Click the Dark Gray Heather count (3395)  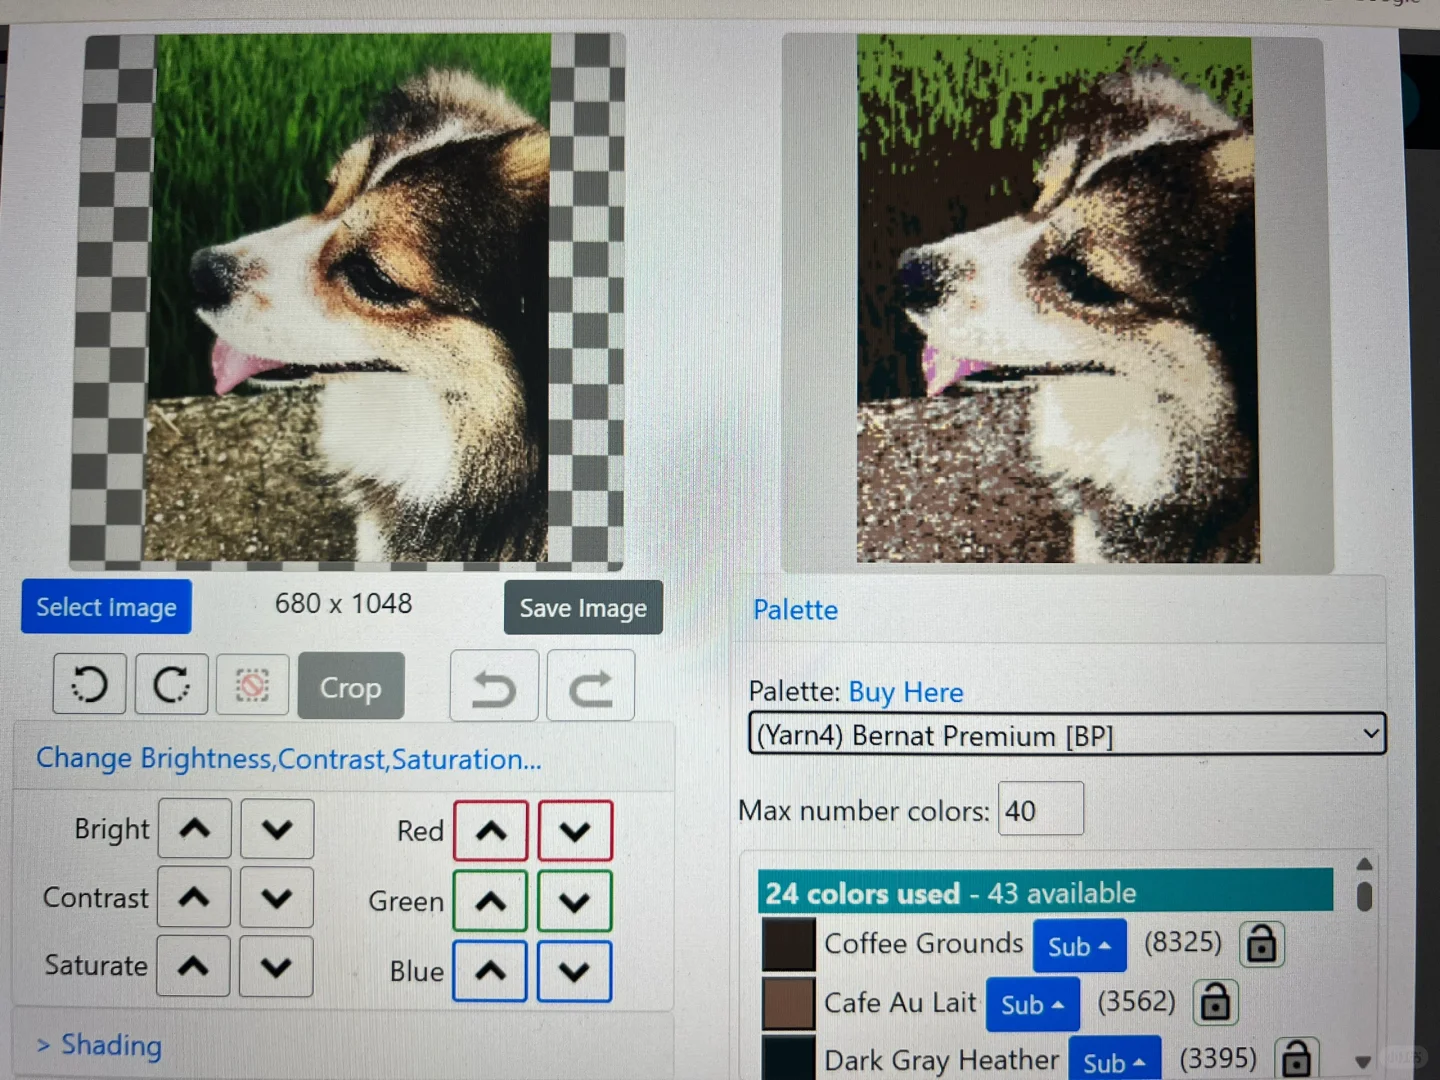[x=1218, y=1058]
